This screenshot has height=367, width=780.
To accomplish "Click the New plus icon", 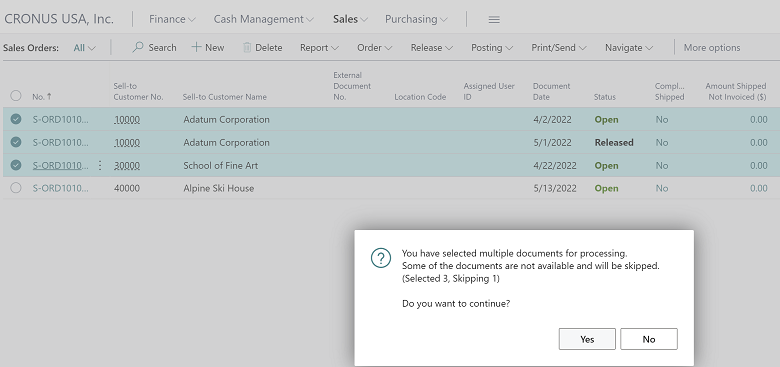I will pyautogui.click(x=196, y=47).
